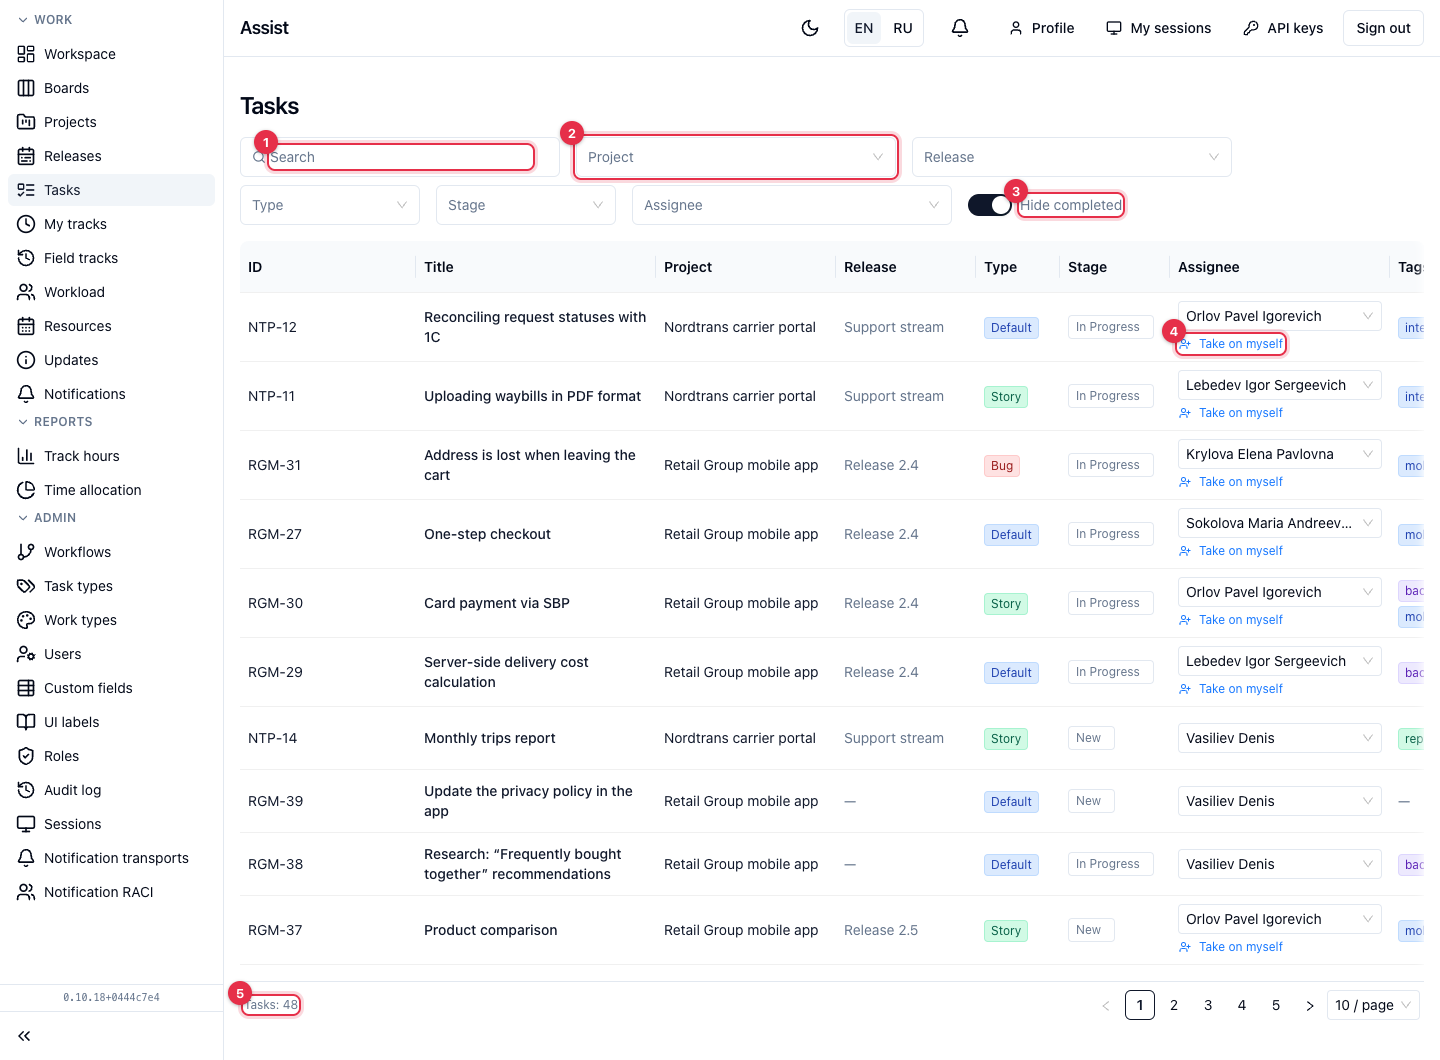Open the Type filter dropdown
This screenshot has width=1440, height=1060.
330,205
